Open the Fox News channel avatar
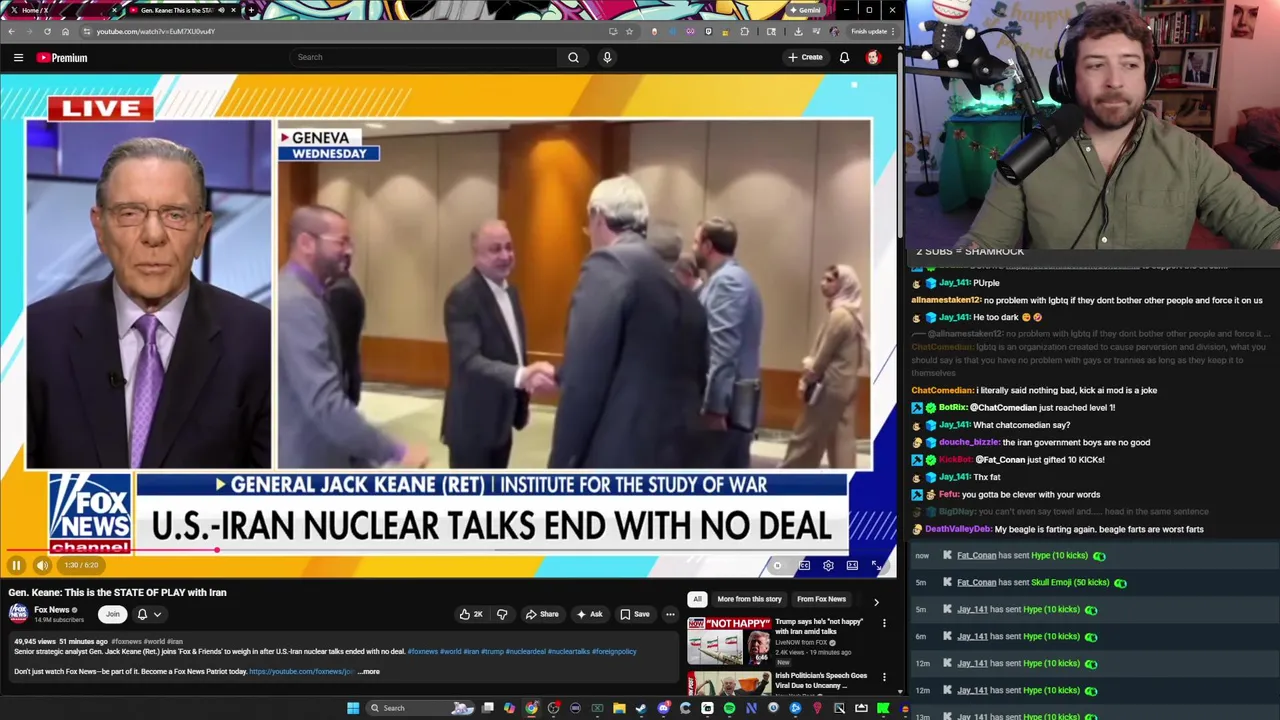1280x720 pixels. coord(18,613)
